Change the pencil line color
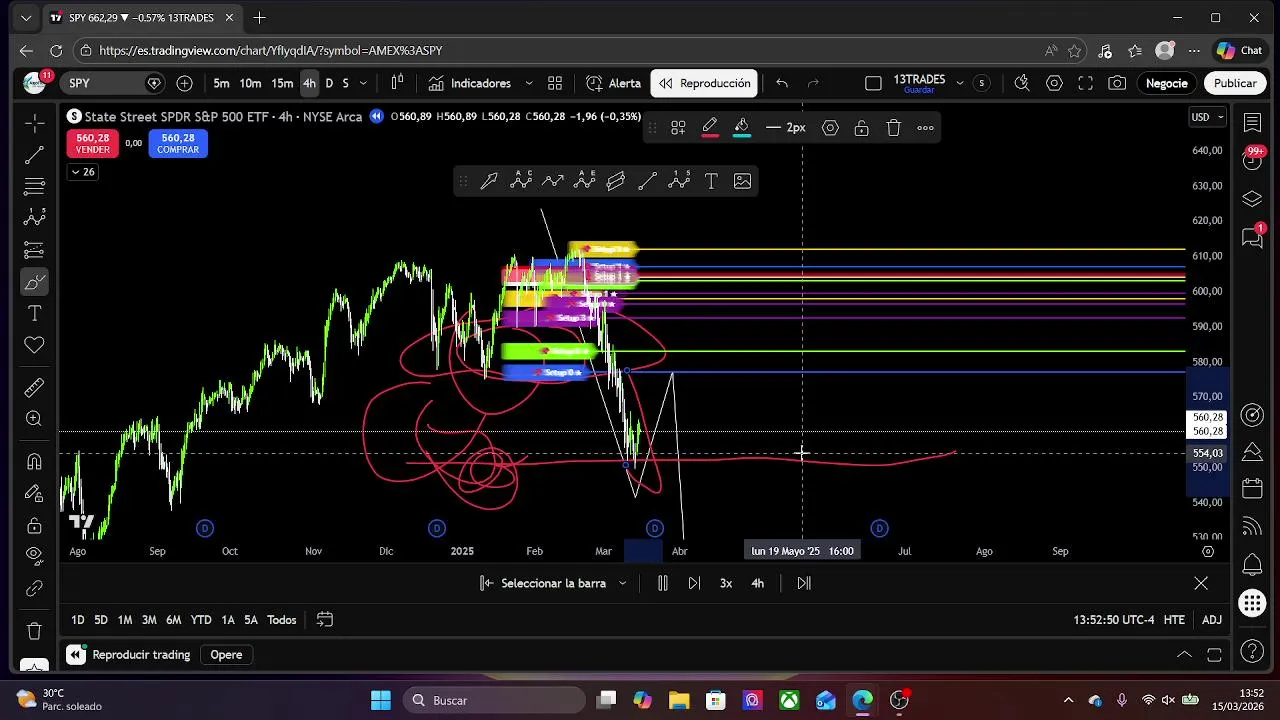Screen dimensions: 1280x720 pos(709,127)
